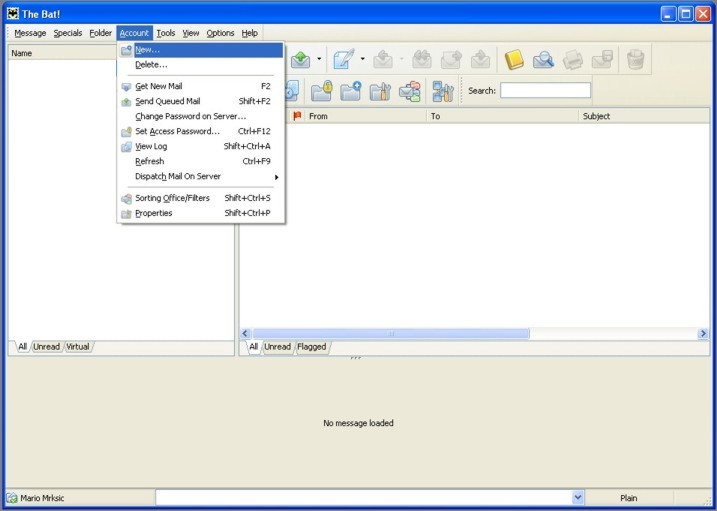Switch folder pane to Unread tab
This screenshot has height=511, width=717.
pyautogui.click(x=46, y=346)
